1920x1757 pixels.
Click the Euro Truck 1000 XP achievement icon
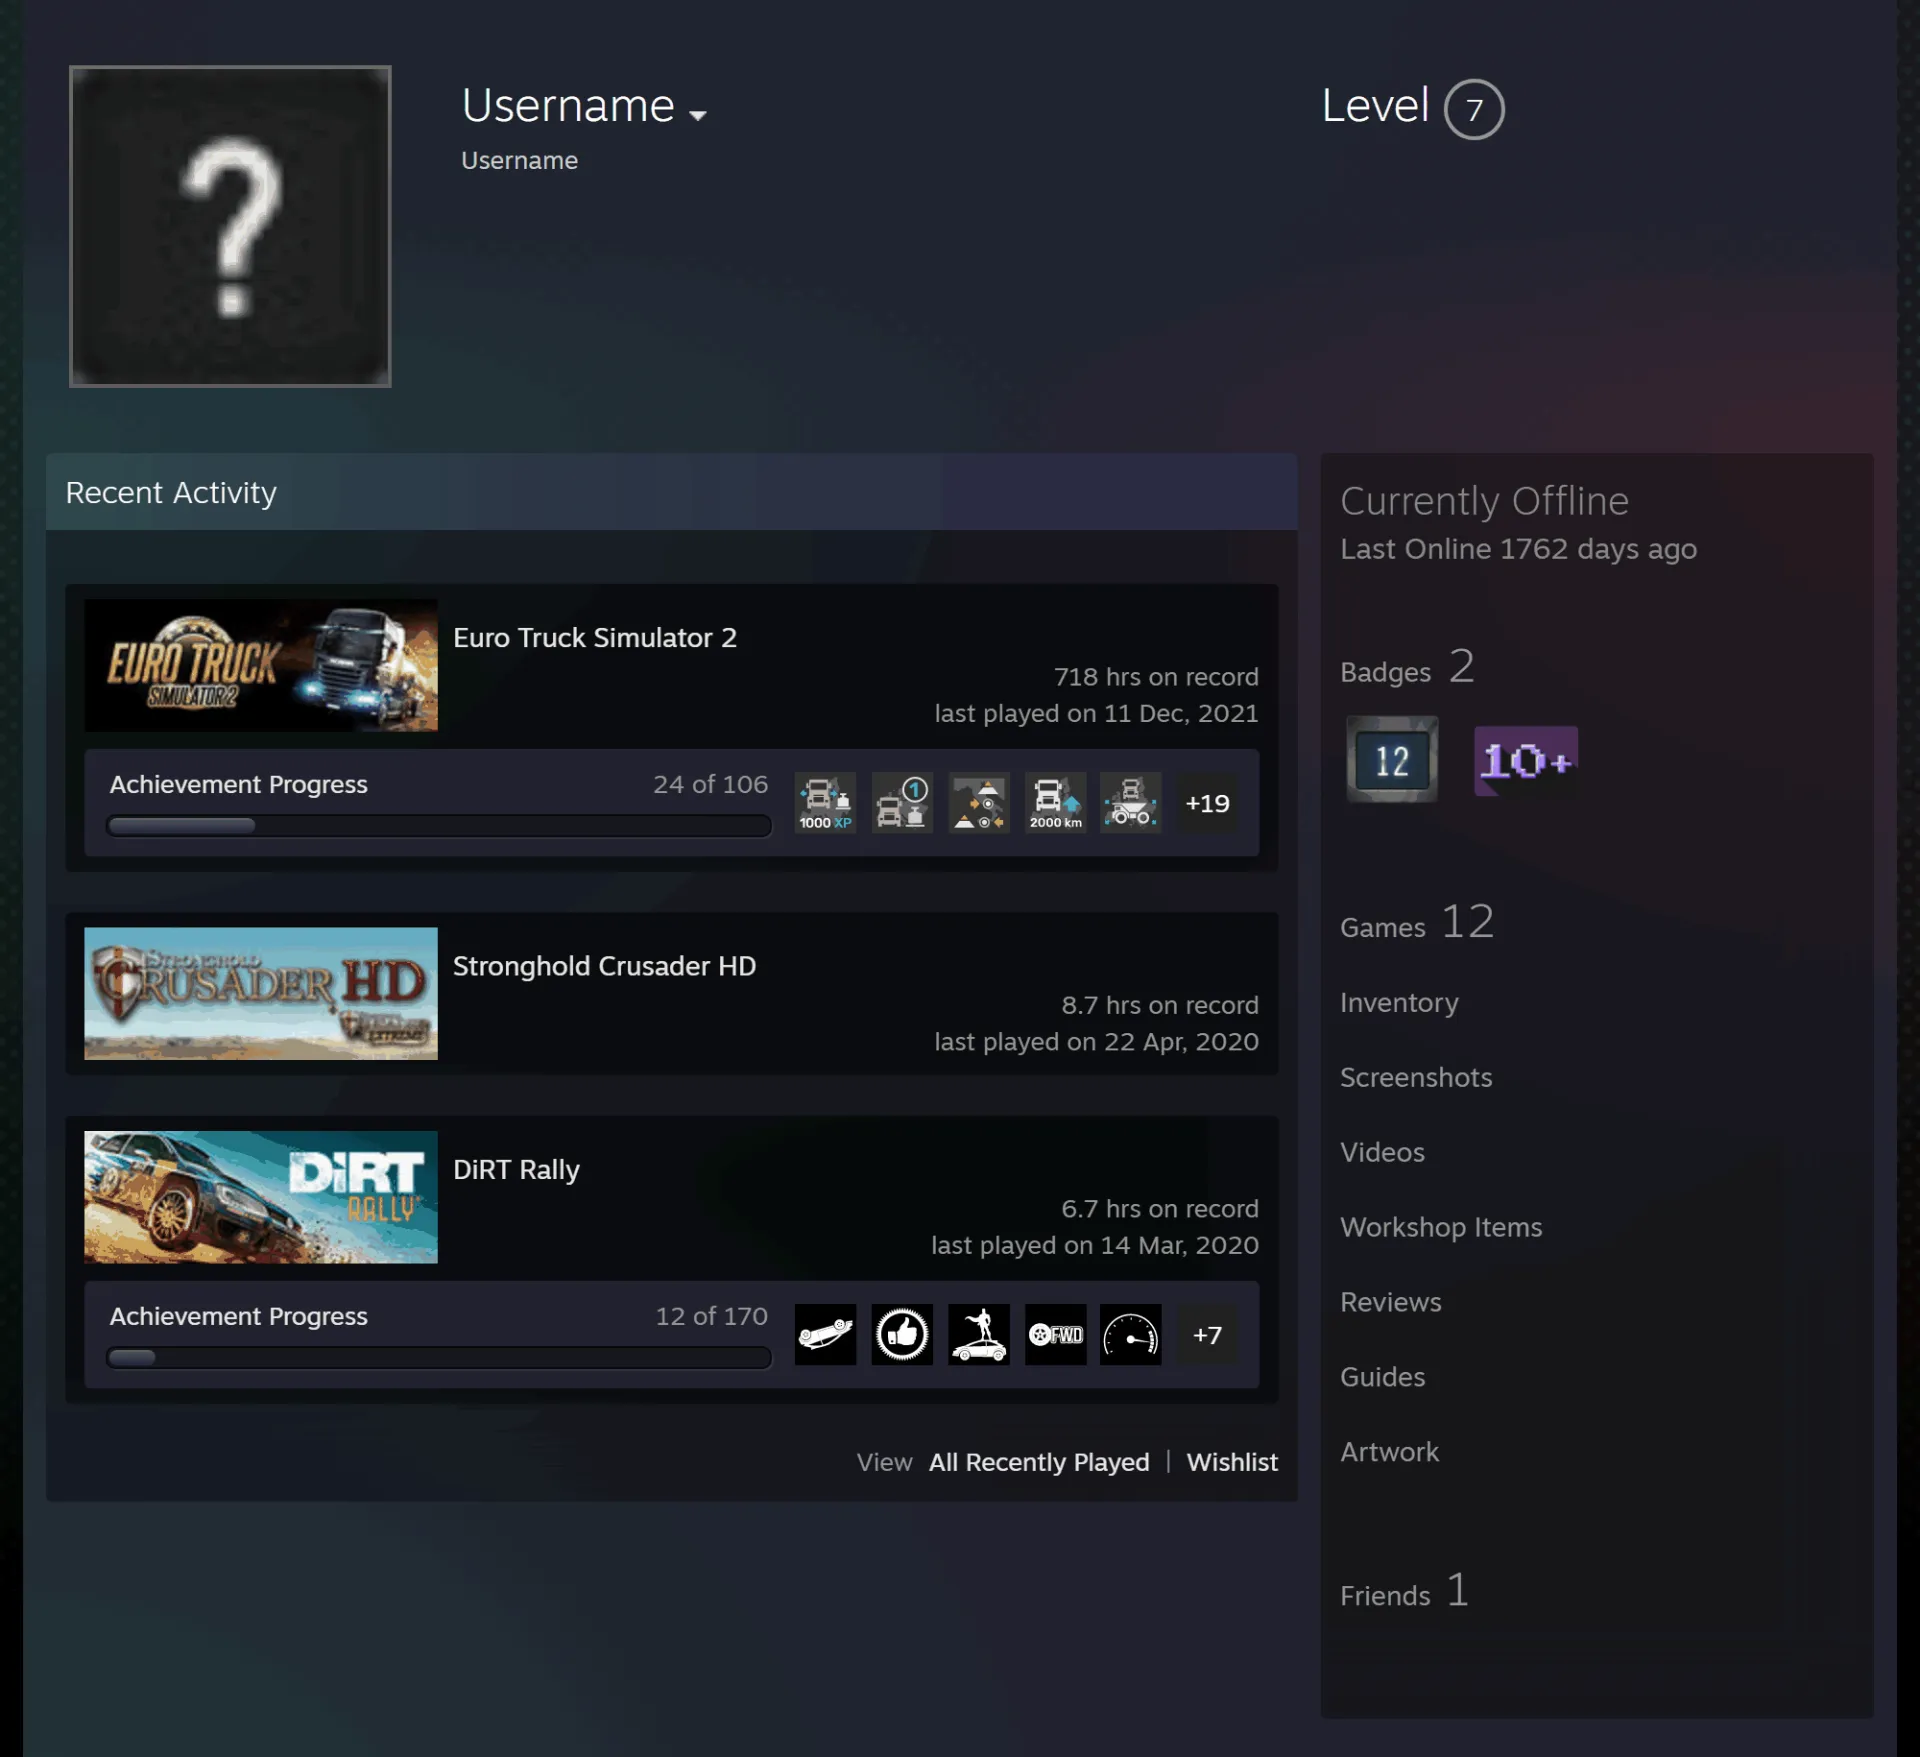pyautogui.click(x=825, y=802)
